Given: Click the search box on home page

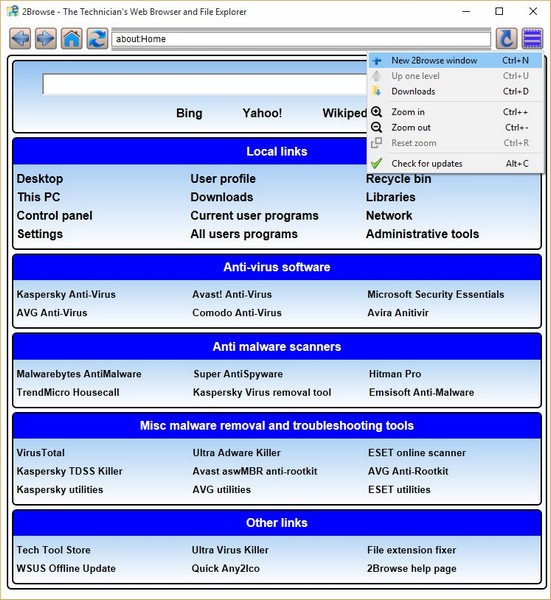Looking at the screenshot, I should pyautogui.click(x=205, y=84).
